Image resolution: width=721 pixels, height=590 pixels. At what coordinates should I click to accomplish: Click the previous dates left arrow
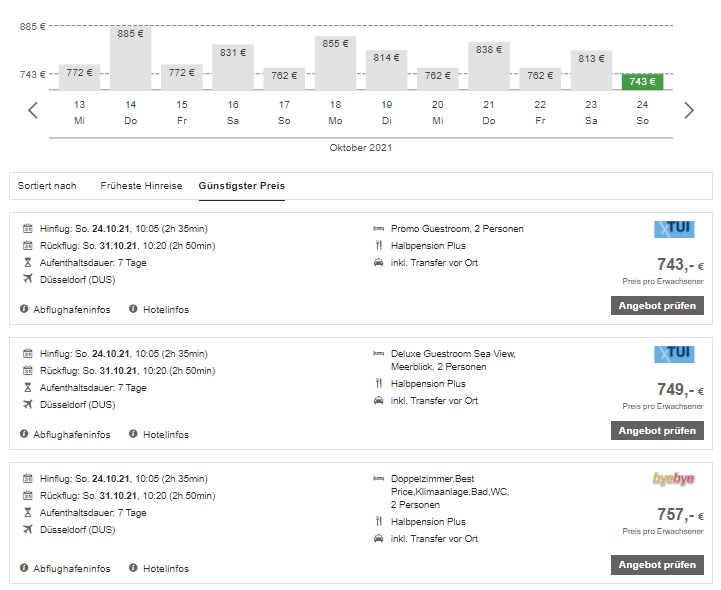pyautogui.click(x=33, y=110)
